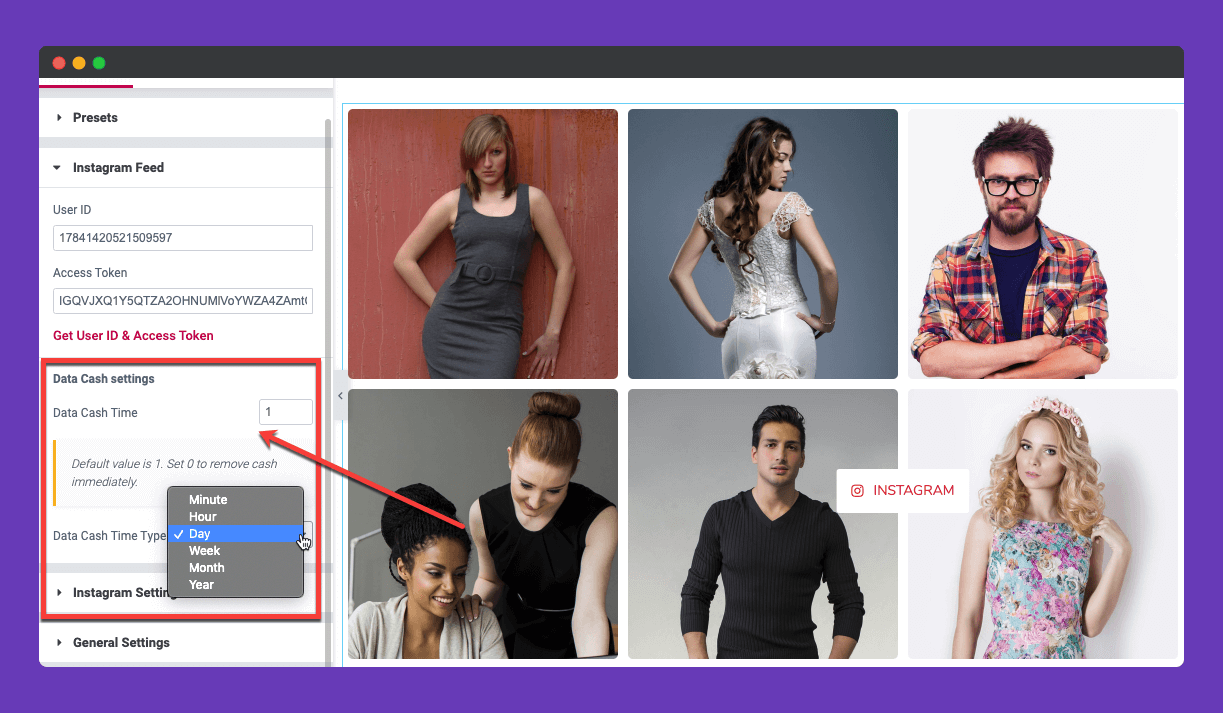Open photo of woman in gray dress
Screen dimensions: 1223x713
[483, 244]
